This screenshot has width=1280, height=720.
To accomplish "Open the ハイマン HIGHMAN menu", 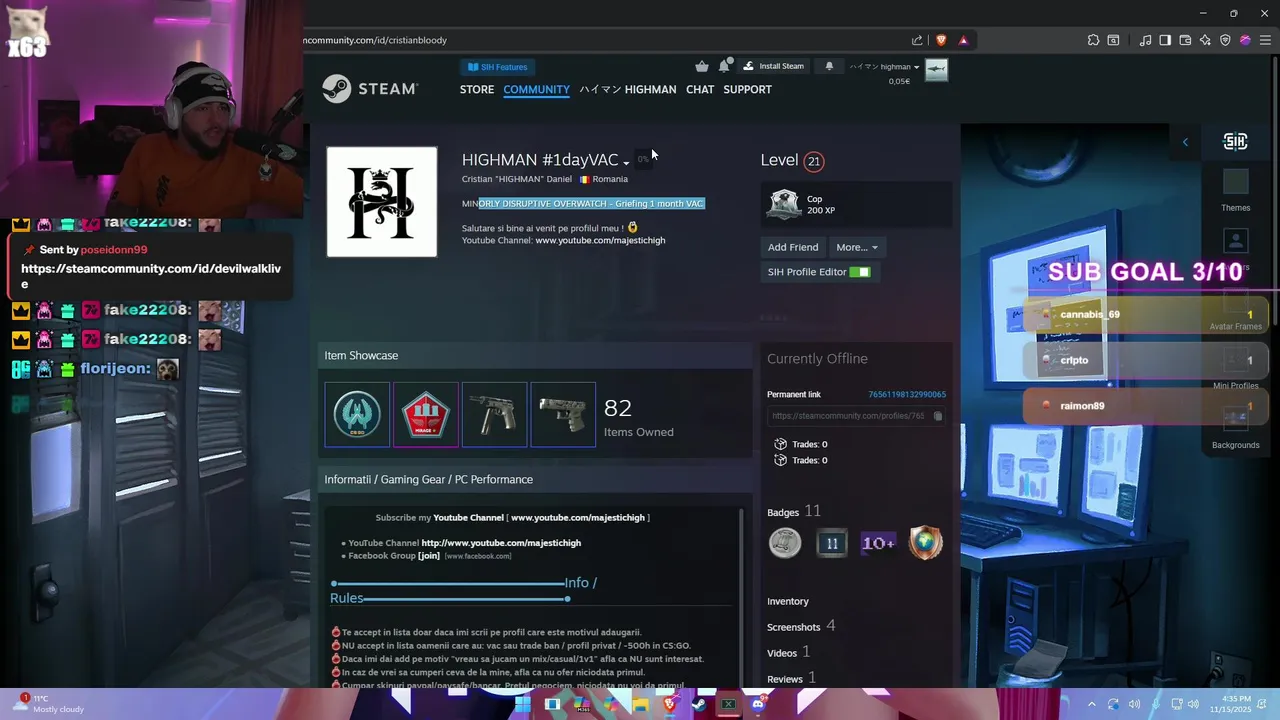I will [x=628, y=89].
